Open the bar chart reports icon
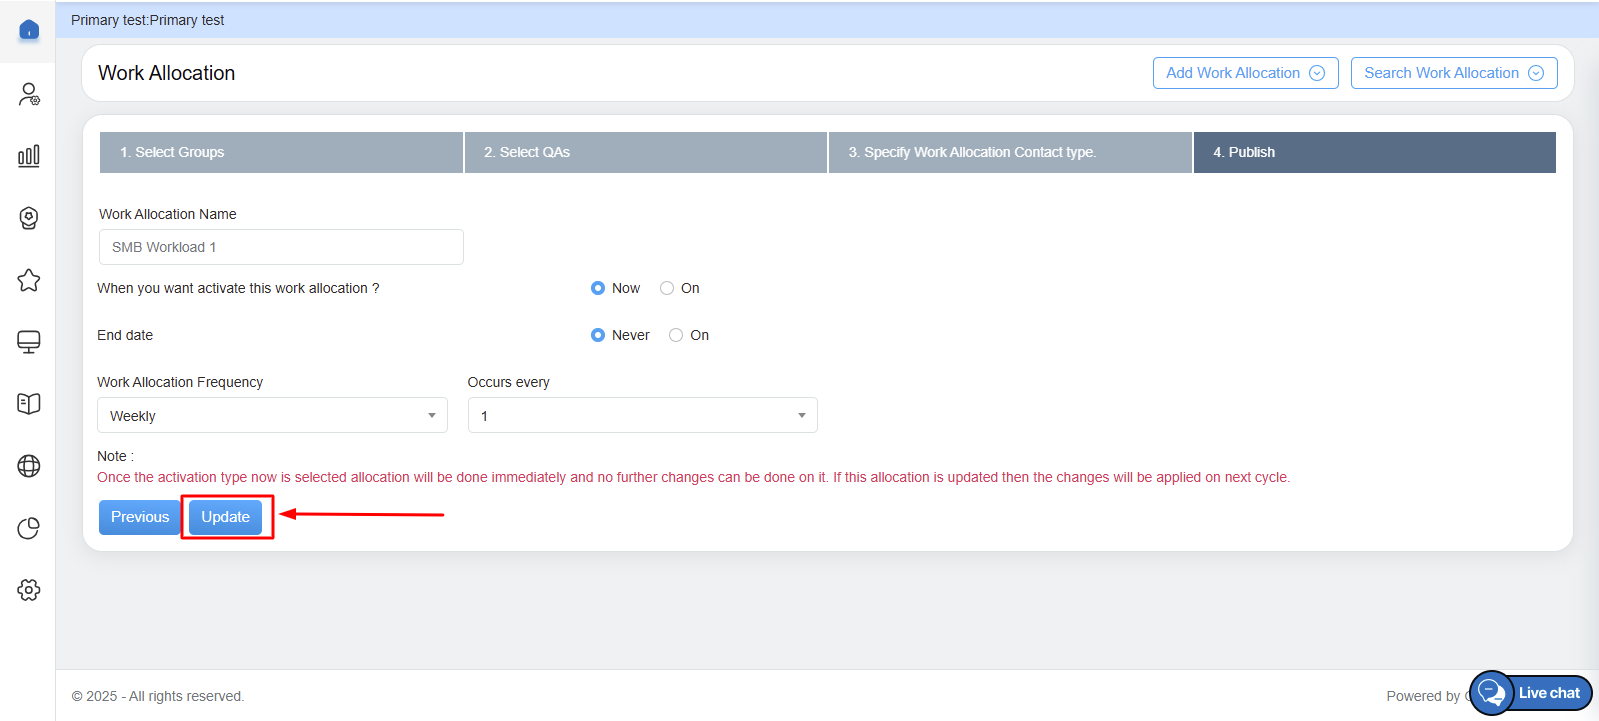1599x721 pixels. pos(29,156)
